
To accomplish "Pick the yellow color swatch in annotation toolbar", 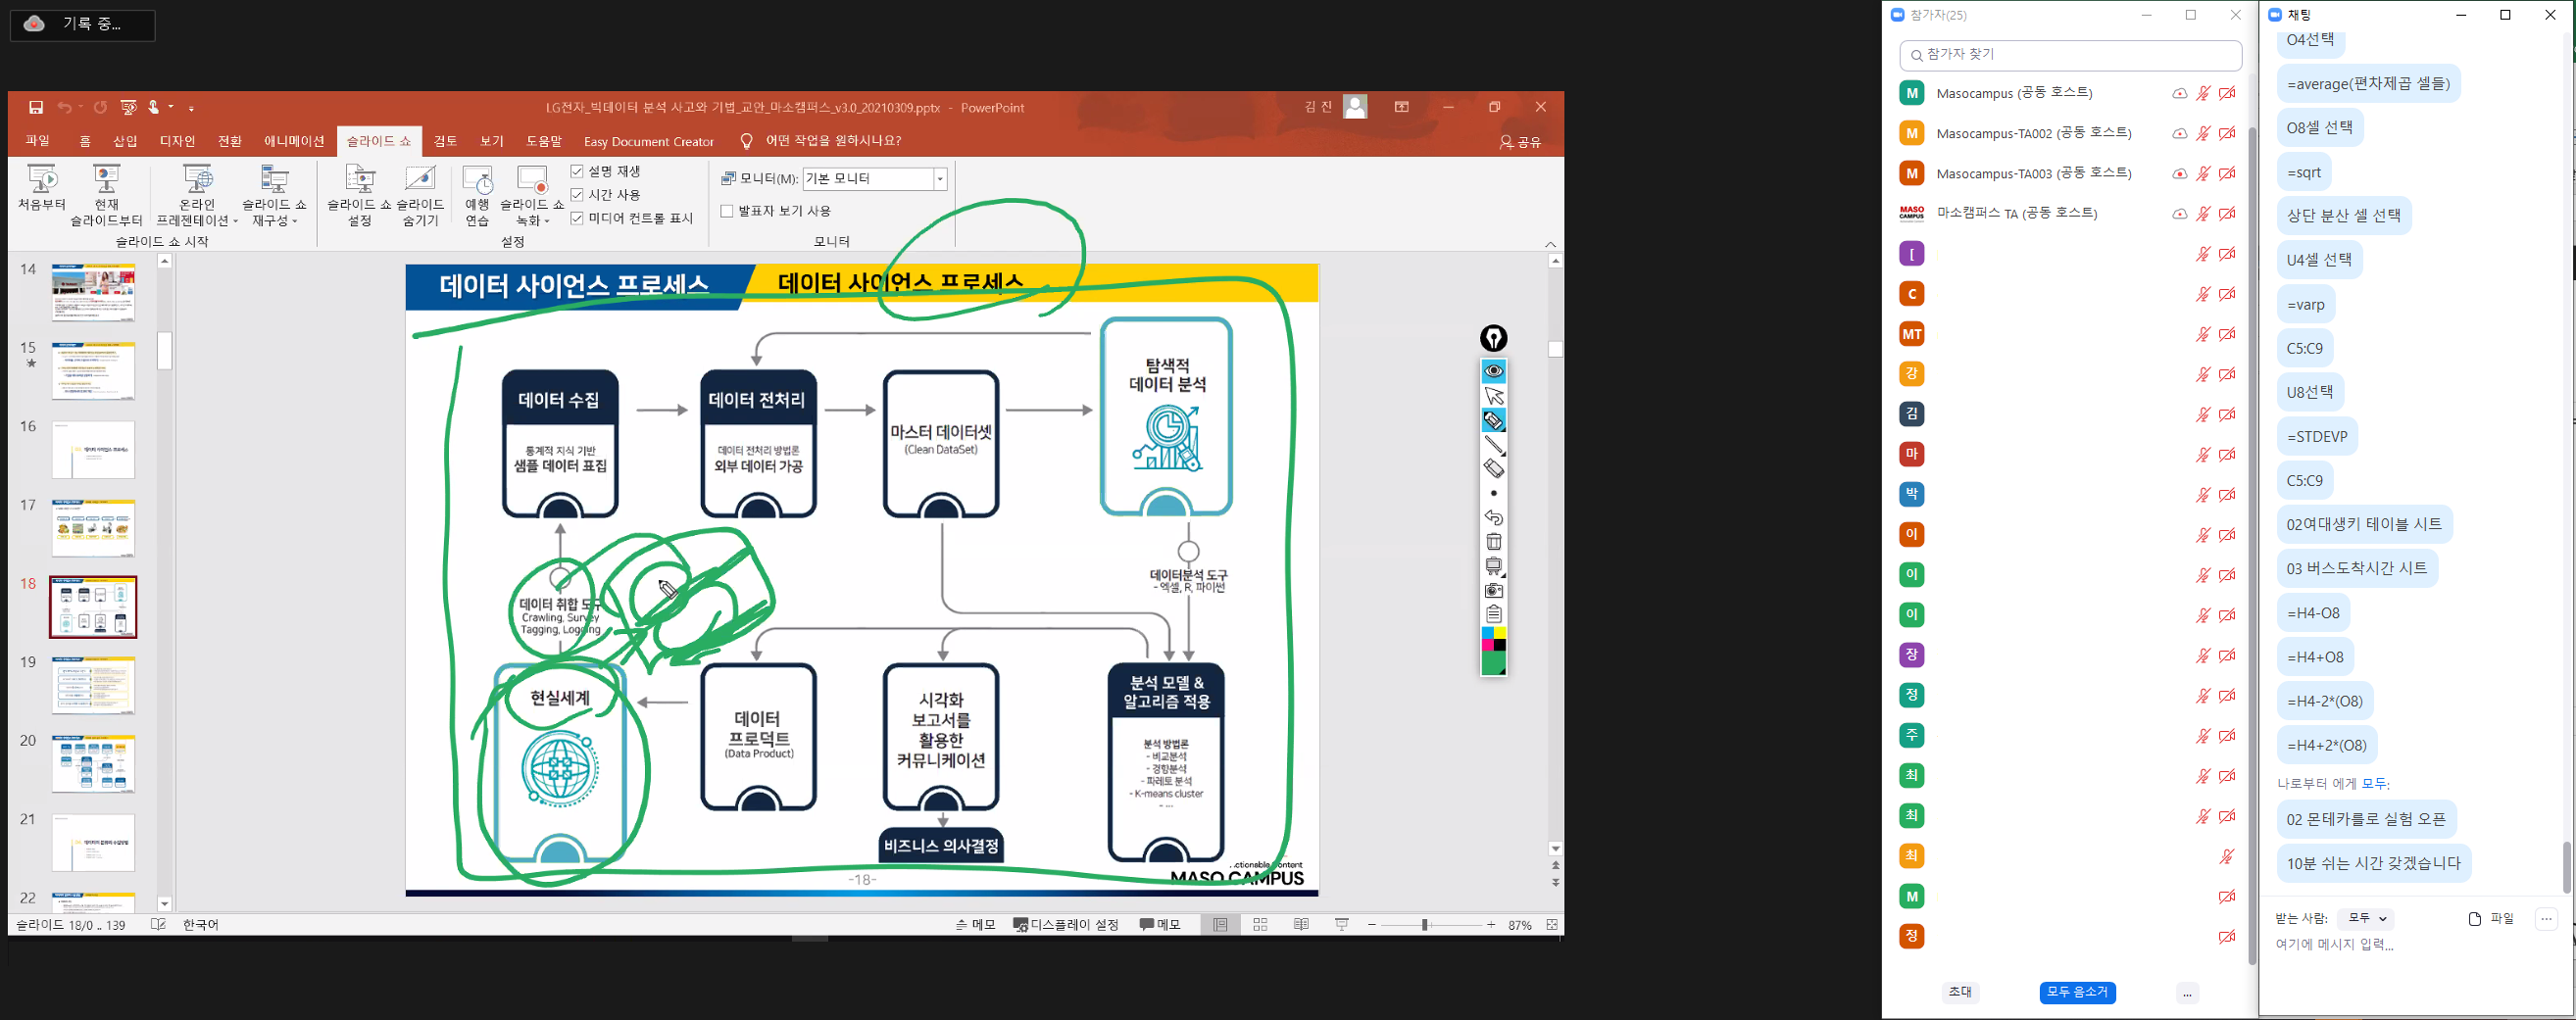I will (1500, 633).
